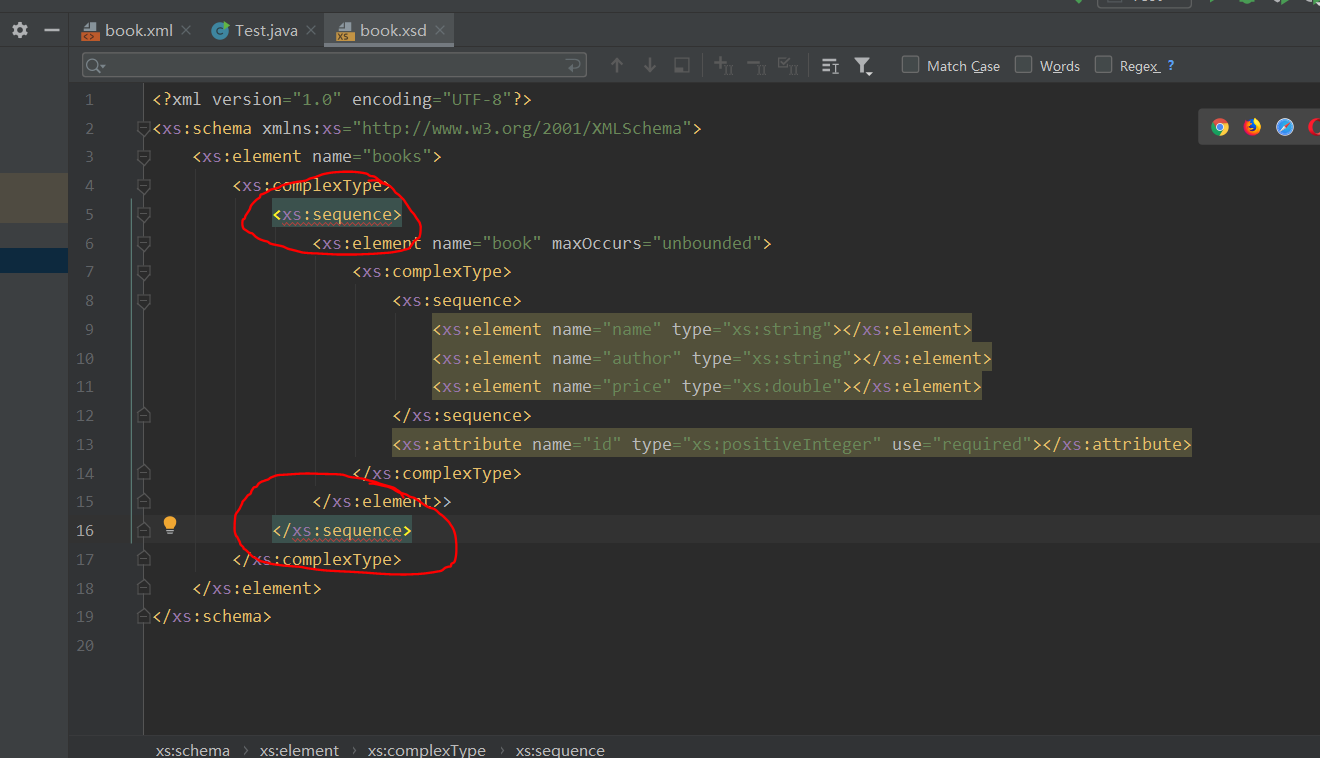Open regex help question mark
The image size is (1320, 758).
(x=1171, y=65)
